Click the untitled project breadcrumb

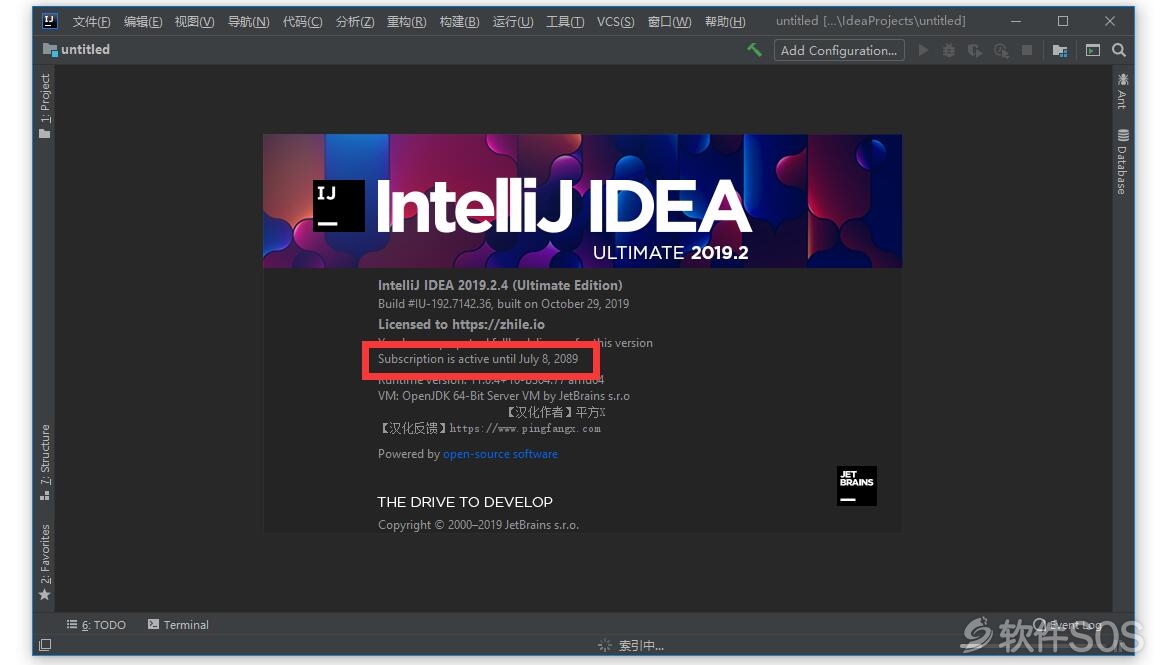77,50
